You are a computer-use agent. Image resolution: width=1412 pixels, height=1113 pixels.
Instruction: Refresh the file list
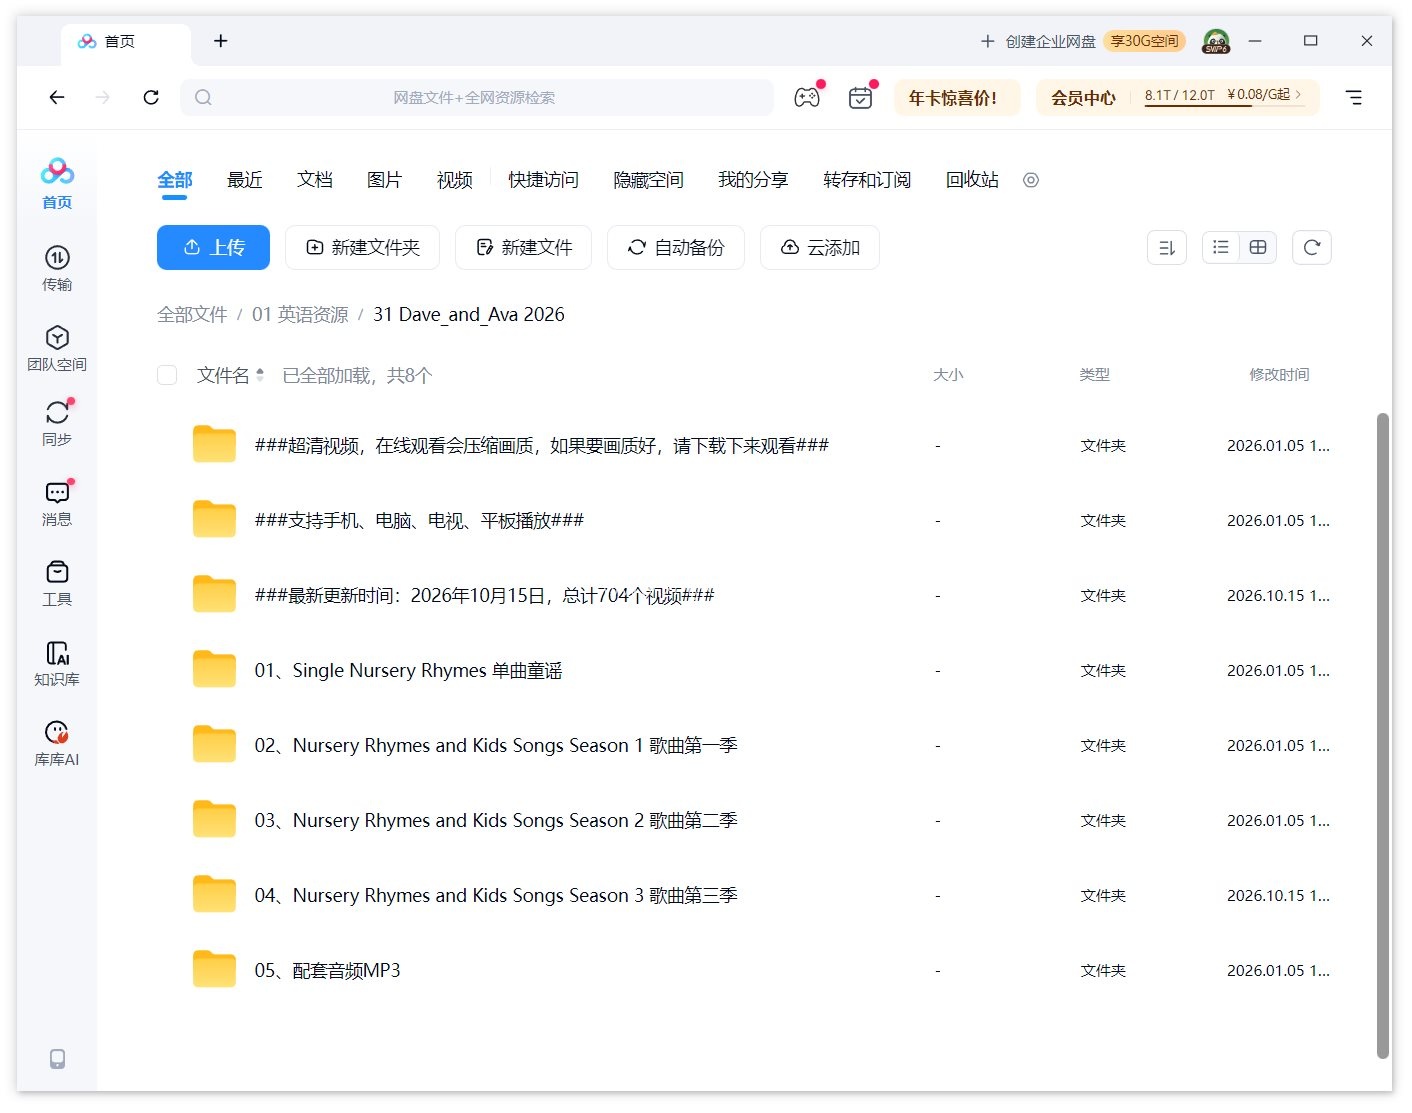tap(1312, 247)
